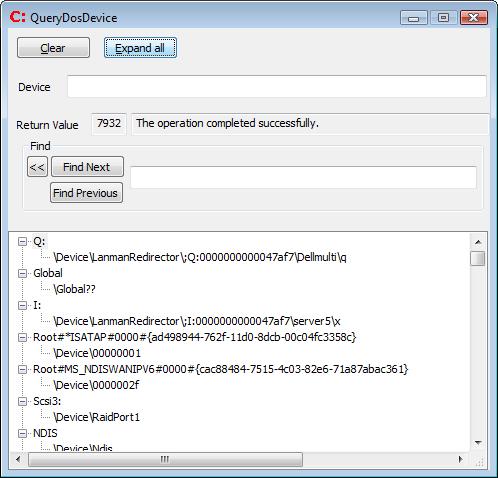
Task: Collapse the Global tree node
Action: pyautogui.click(x=22, y=273)
